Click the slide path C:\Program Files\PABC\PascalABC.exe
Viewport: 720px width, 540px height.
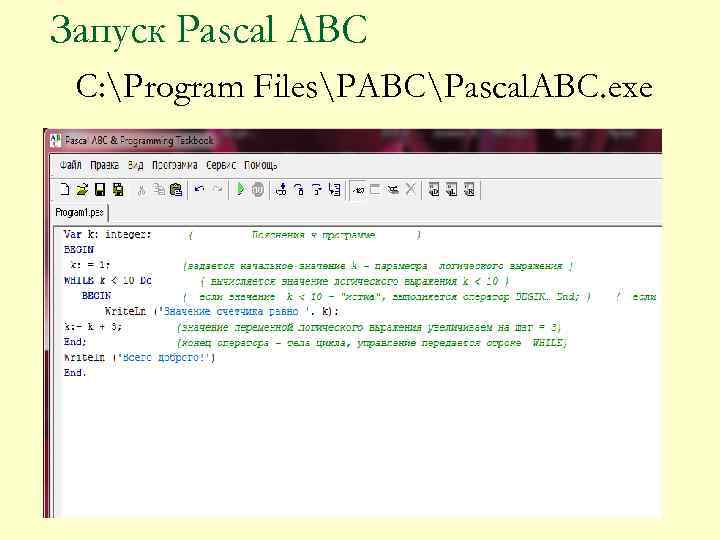pyautogui.click(x=364, y=86)
